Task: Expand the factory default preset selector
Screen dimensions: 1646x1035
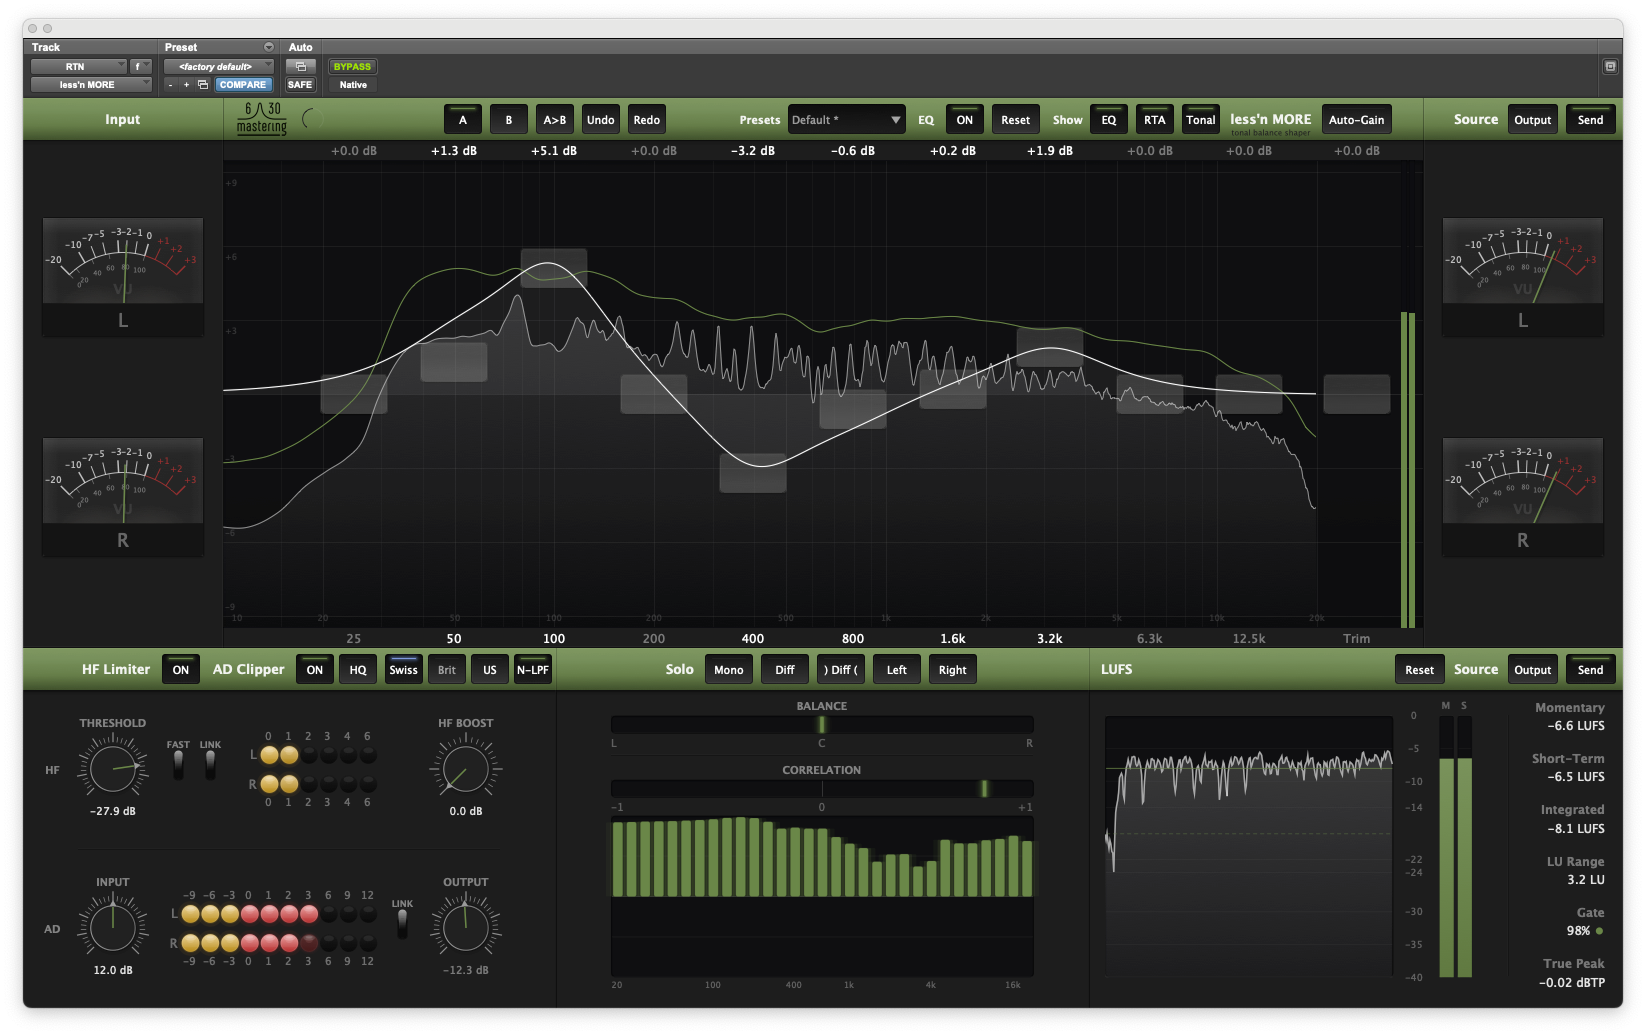Action: [x=218, y=67]
